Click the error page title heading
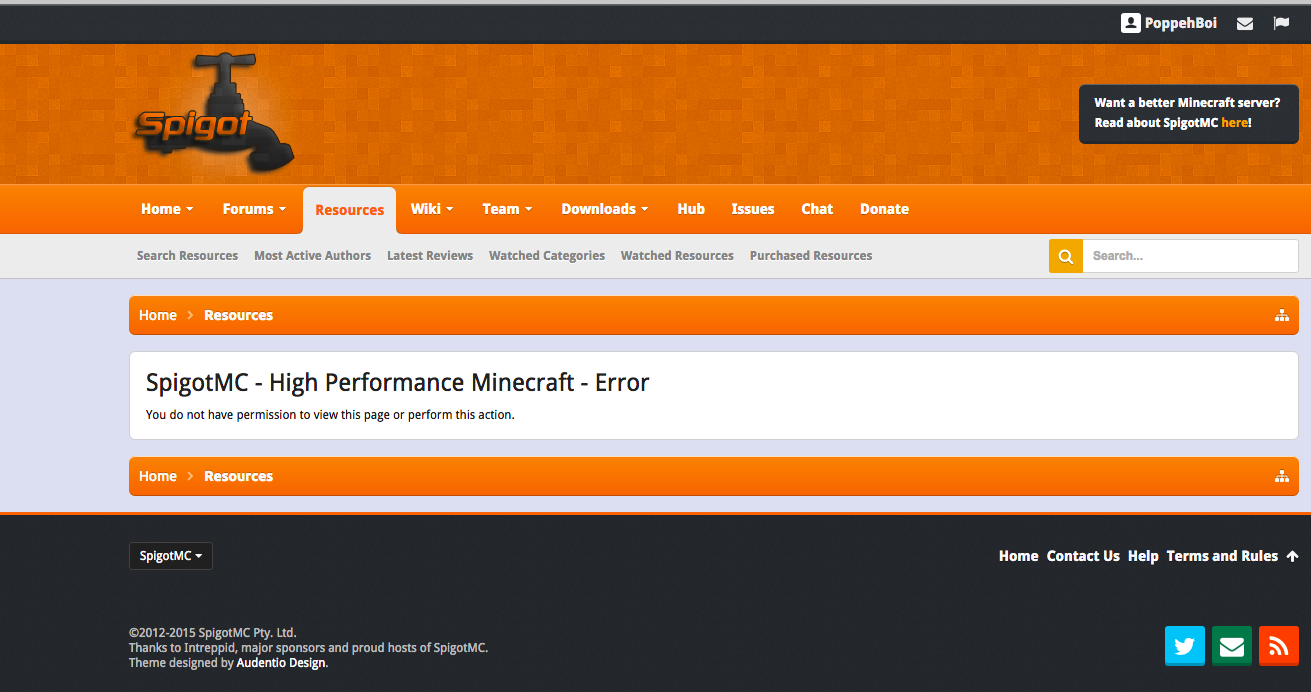 pos(398,382)
